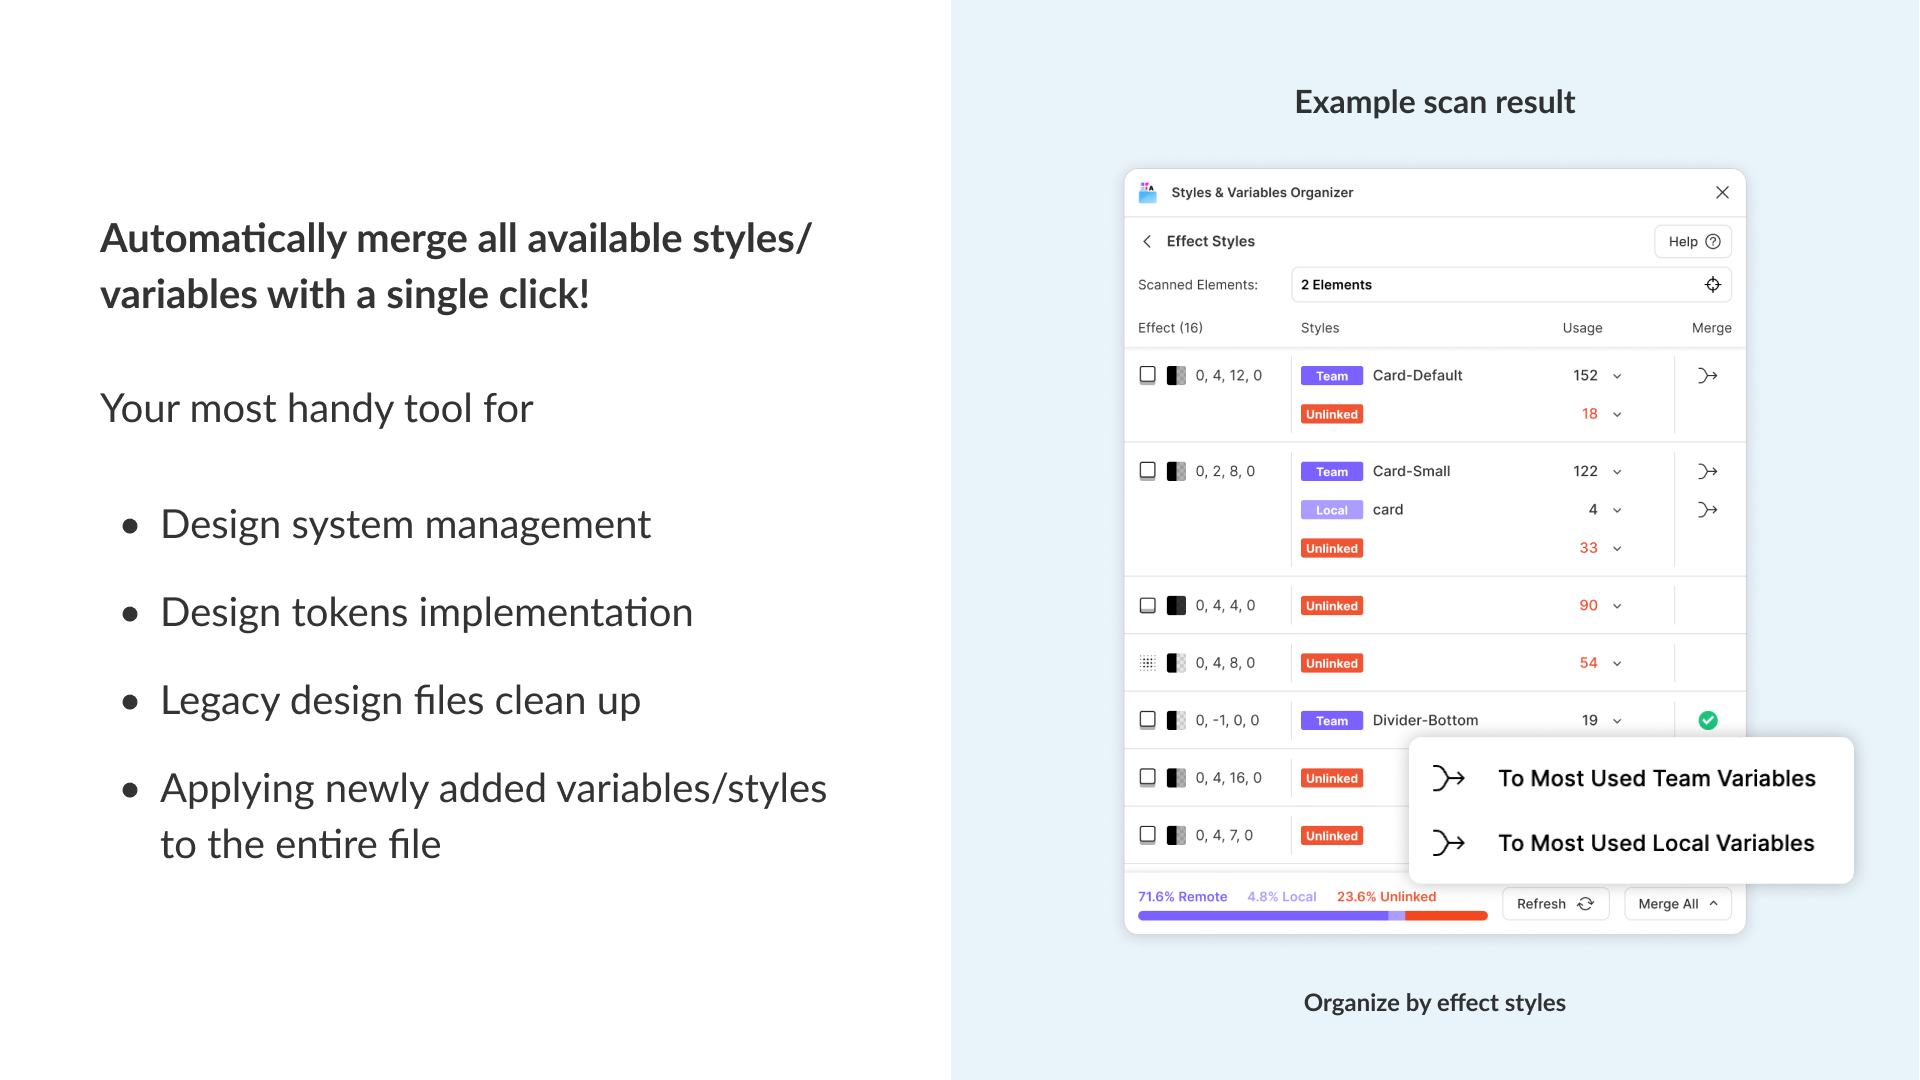The image size is (1920, 1080).
Task: Click the dark swatch for 0, 4, 4, 0
Action: (1176, 605)
